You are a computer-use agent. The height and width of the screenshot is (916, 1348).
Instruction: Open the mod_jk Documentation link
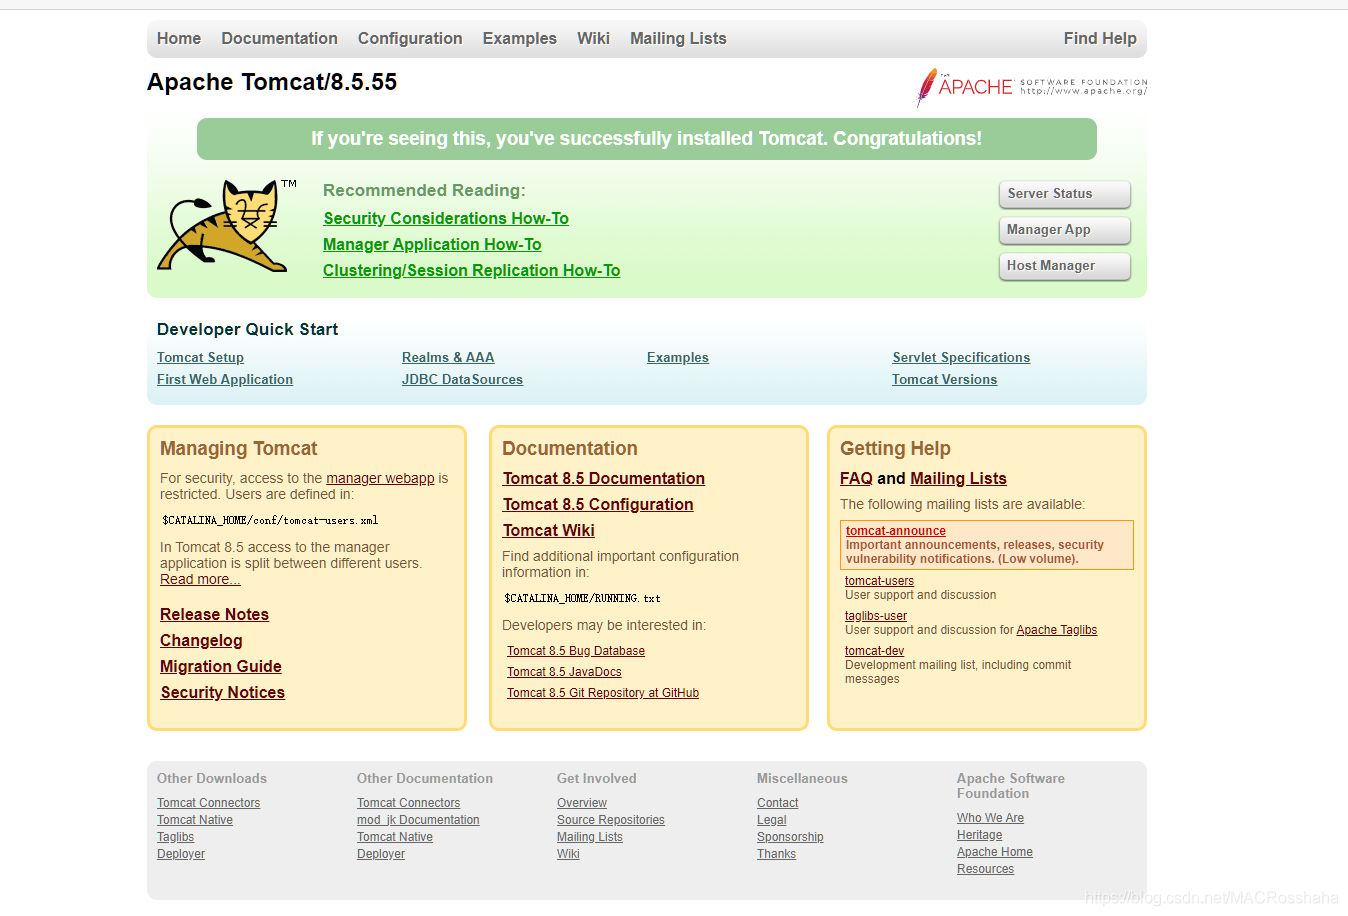click(418, 820)
